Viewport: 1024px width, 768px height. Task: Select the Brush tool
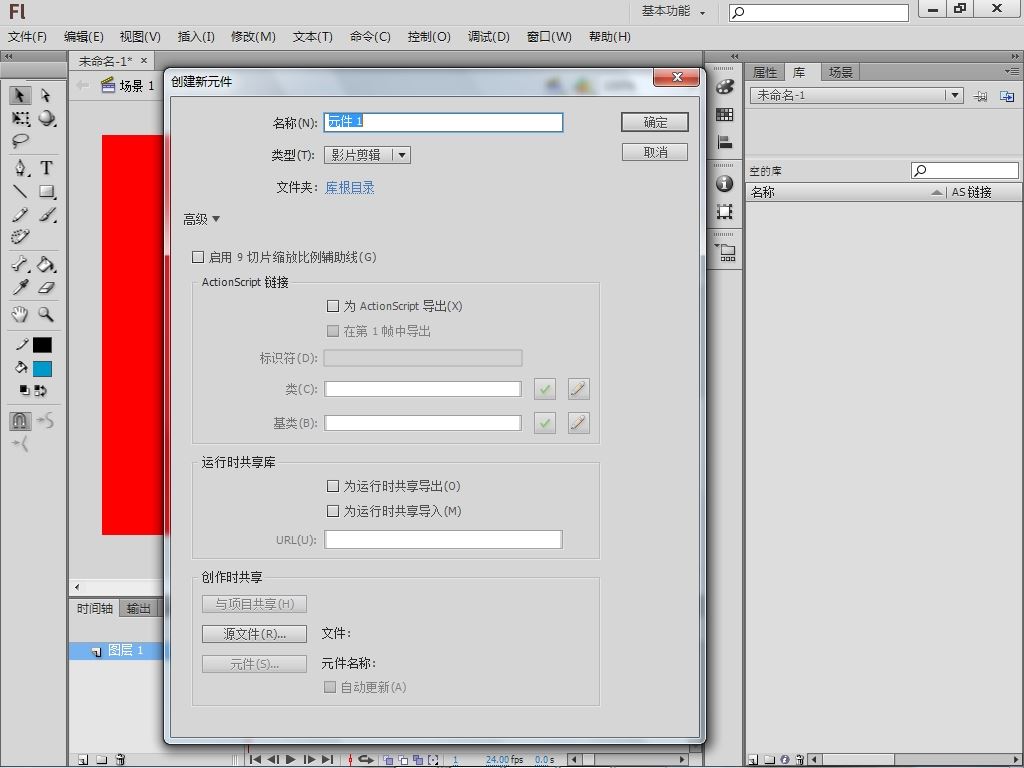click(46, 214)
